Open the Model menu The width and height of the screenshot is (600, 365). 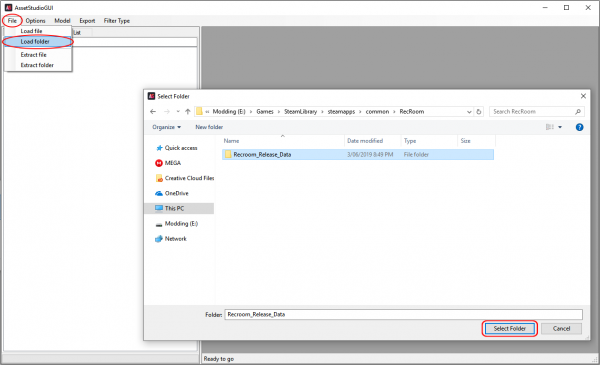coord(62,21)
